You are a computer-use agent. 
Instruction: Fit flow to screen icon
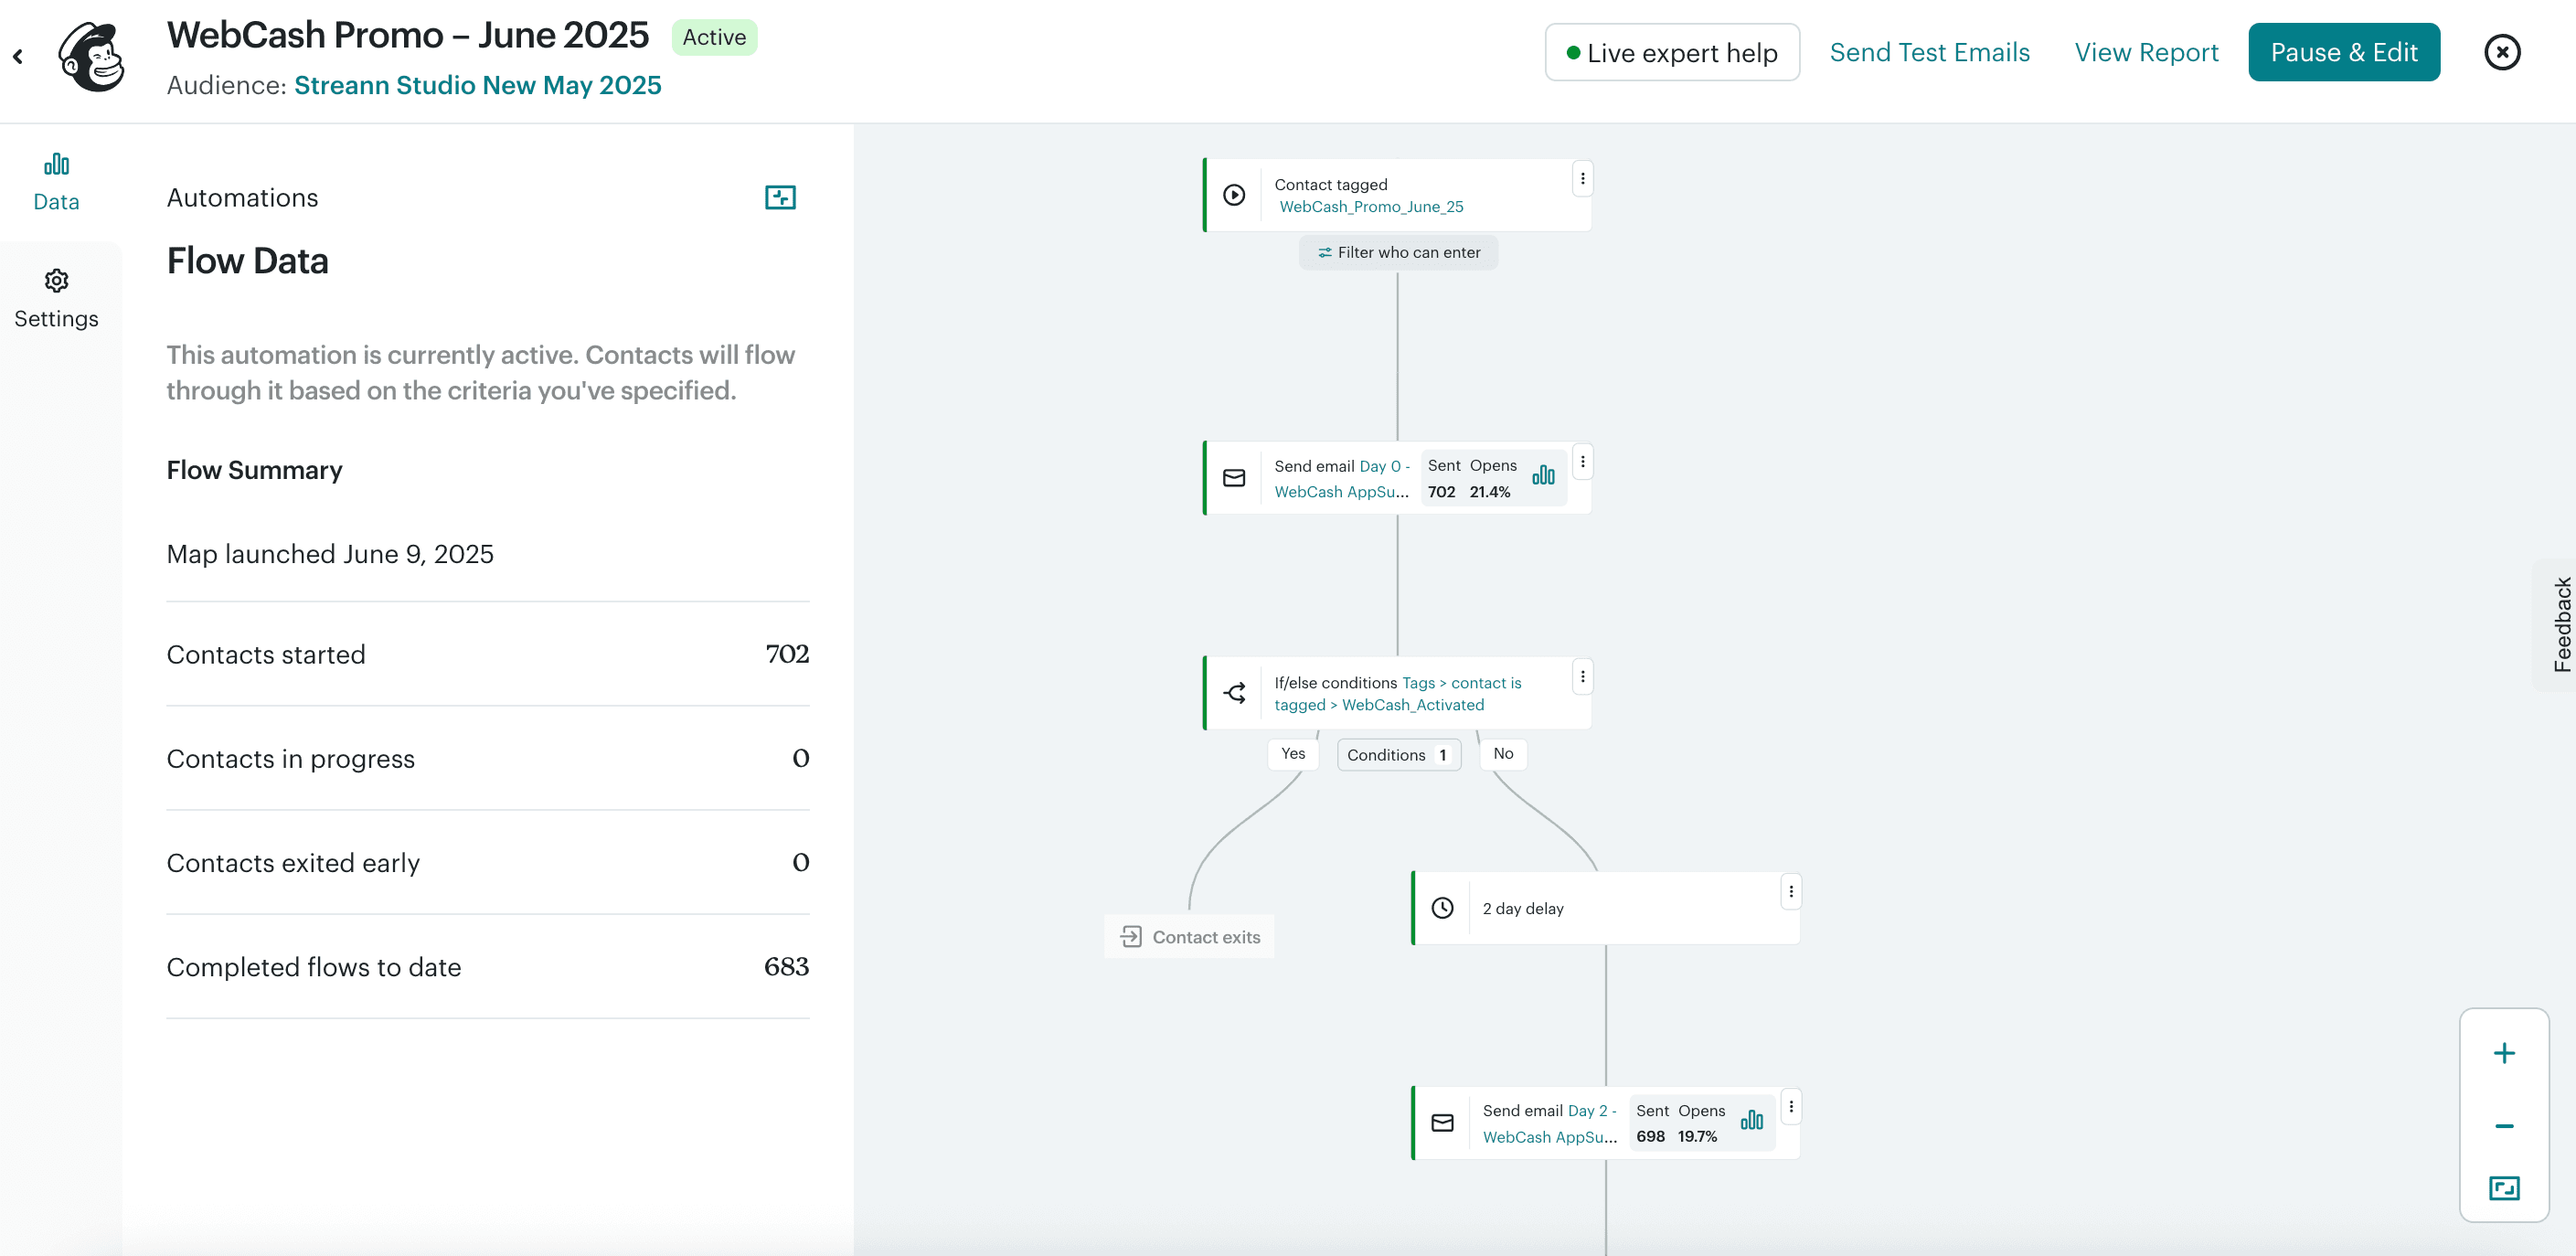(2503, 1188)
